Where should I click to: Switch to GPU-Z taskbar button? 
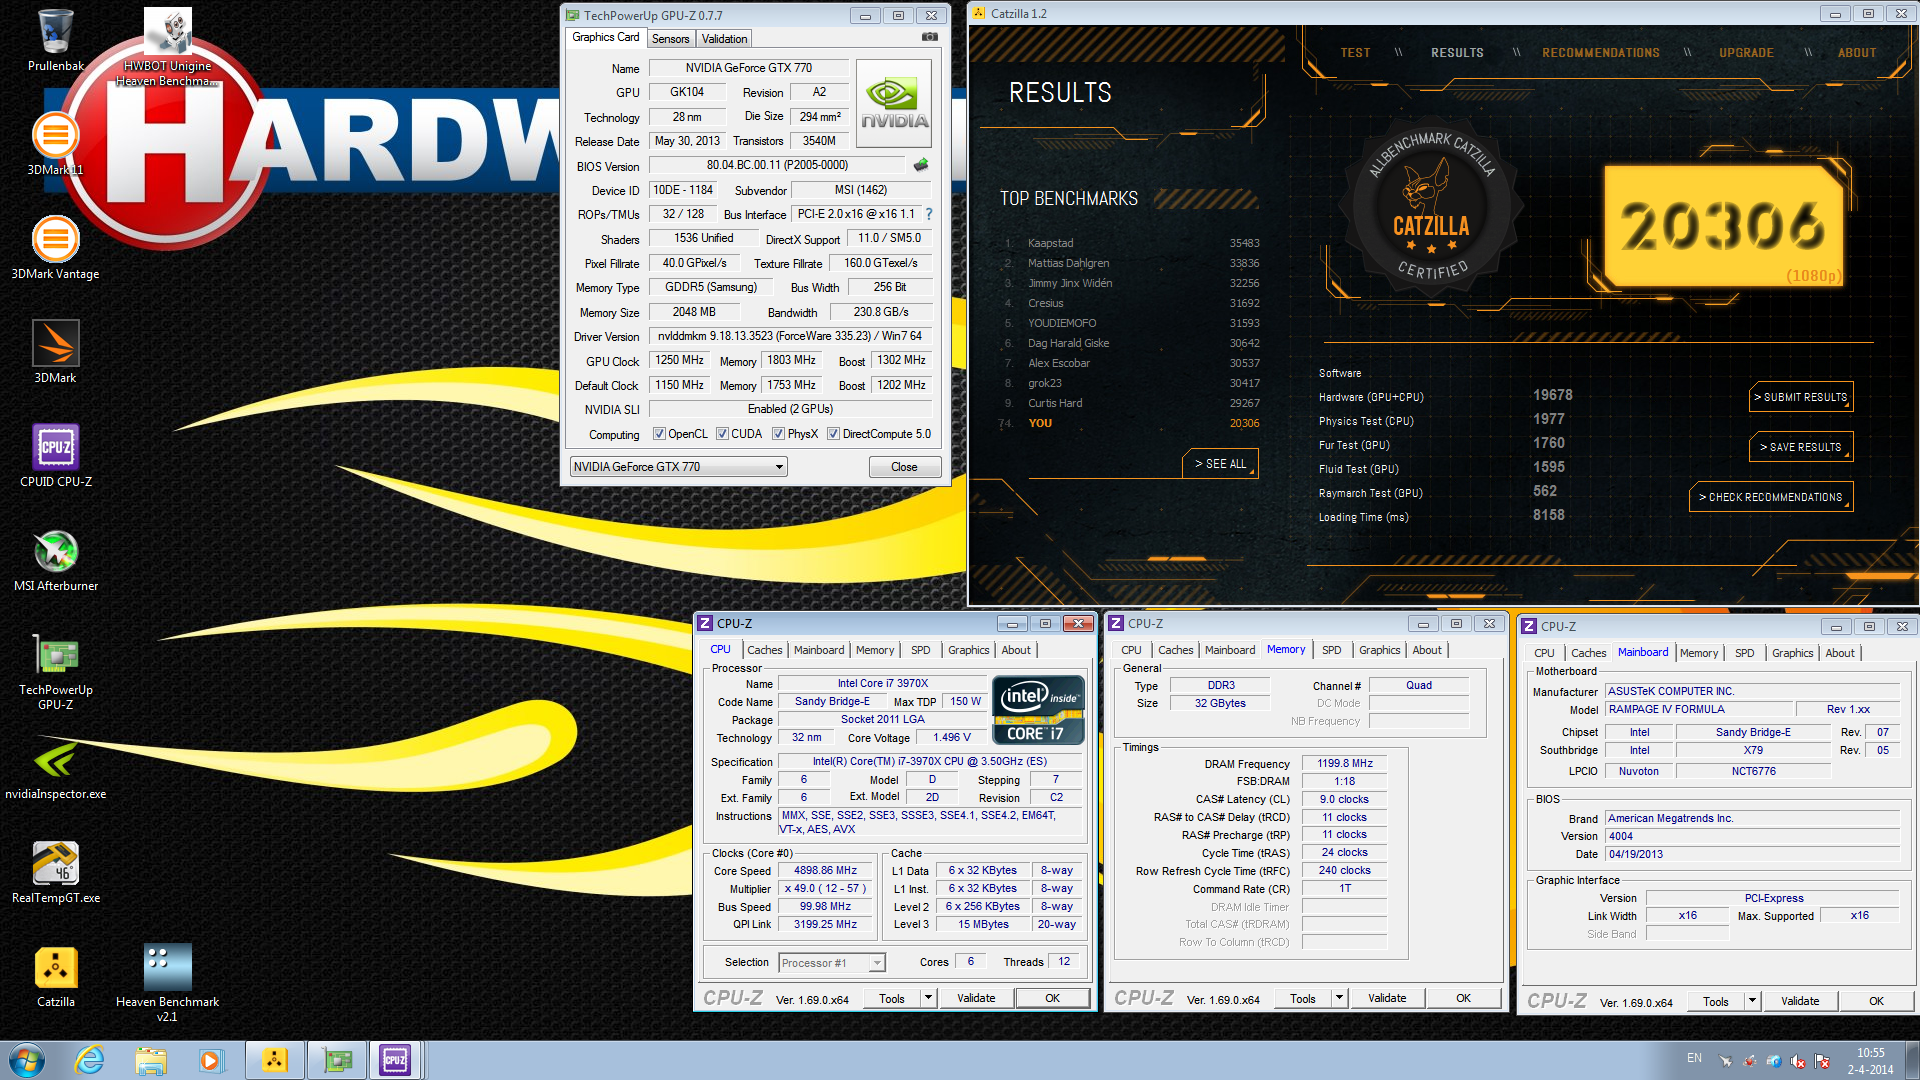[337, 1060]
